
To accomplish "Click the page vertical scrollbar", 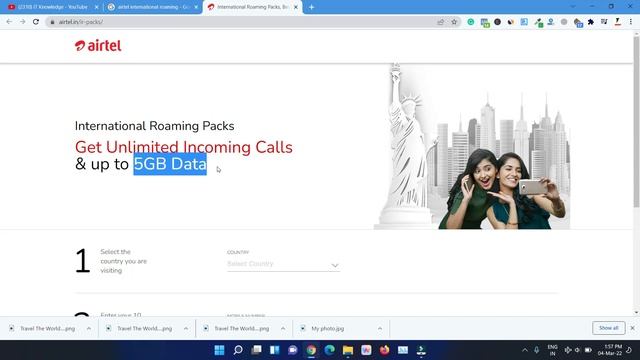I will (636, 122).
